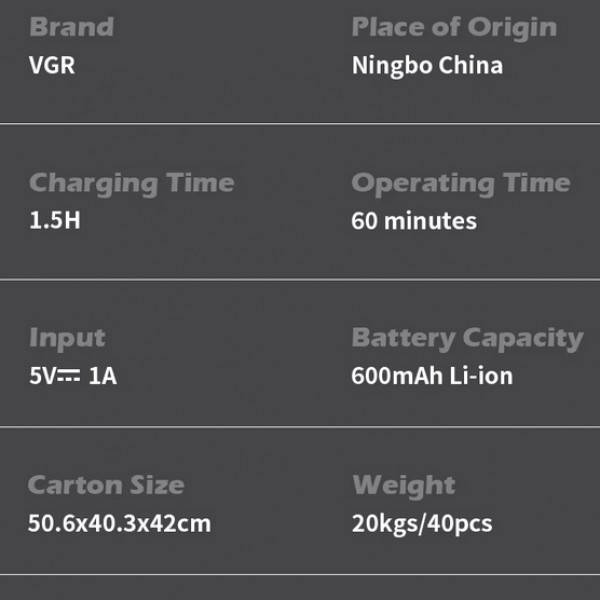Click the Place of Origin heading
The height and width of the screenshot is (600, 600).
(454, 29)
